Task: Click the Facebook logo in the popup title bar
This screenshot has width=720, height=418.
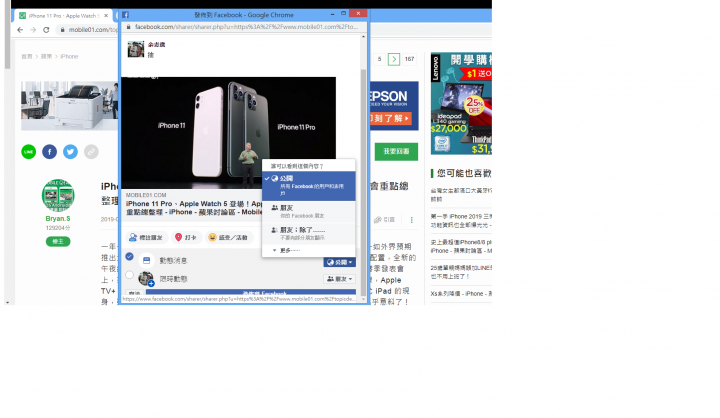Action: point(125,15)
